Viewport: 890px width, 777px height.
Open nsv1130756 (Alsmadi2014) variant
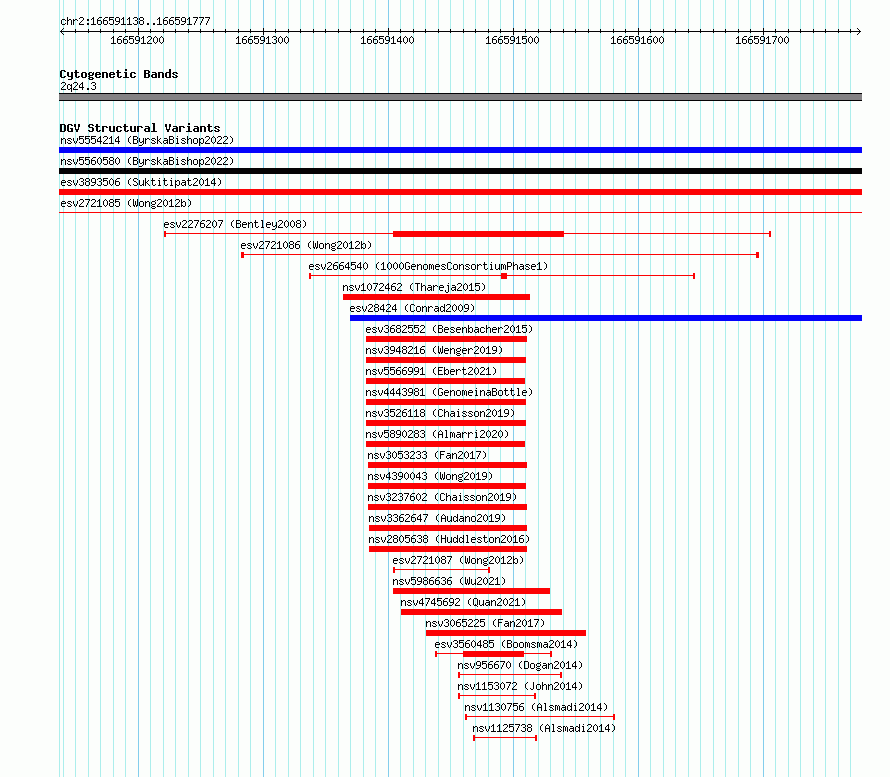536,707
